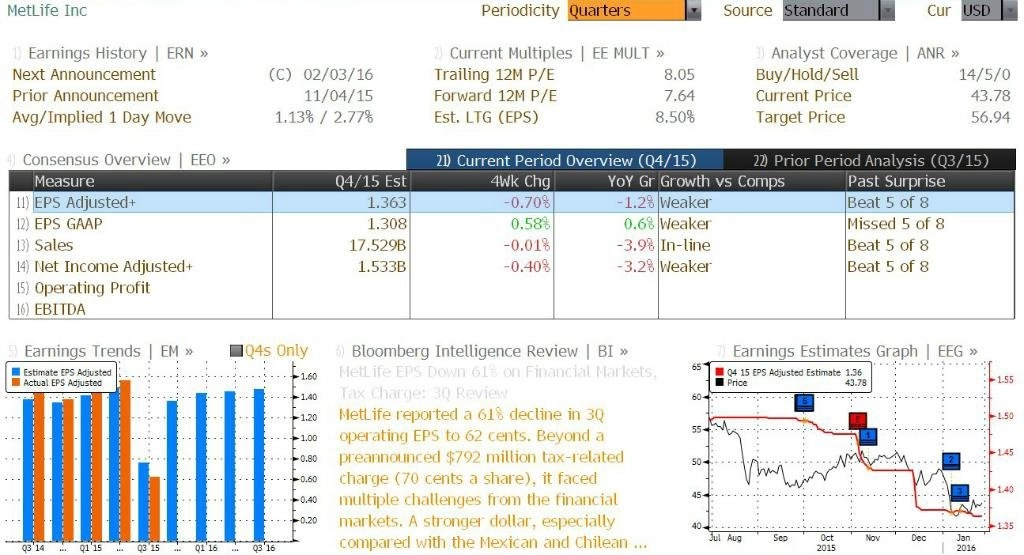Click the red E earnings marker
1024x555 pixels.
[857, 420]
